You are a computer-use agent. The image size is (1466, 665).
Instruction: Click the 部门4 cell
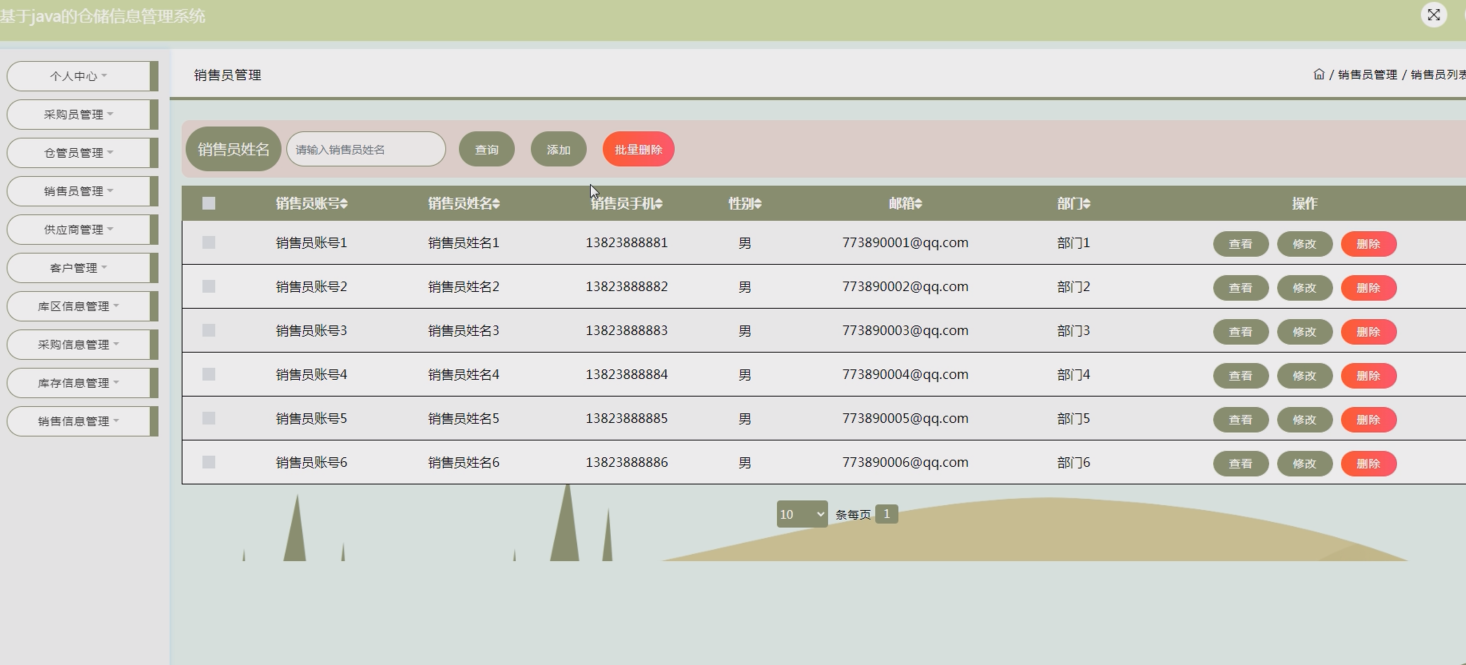[x=1074, y=375]
